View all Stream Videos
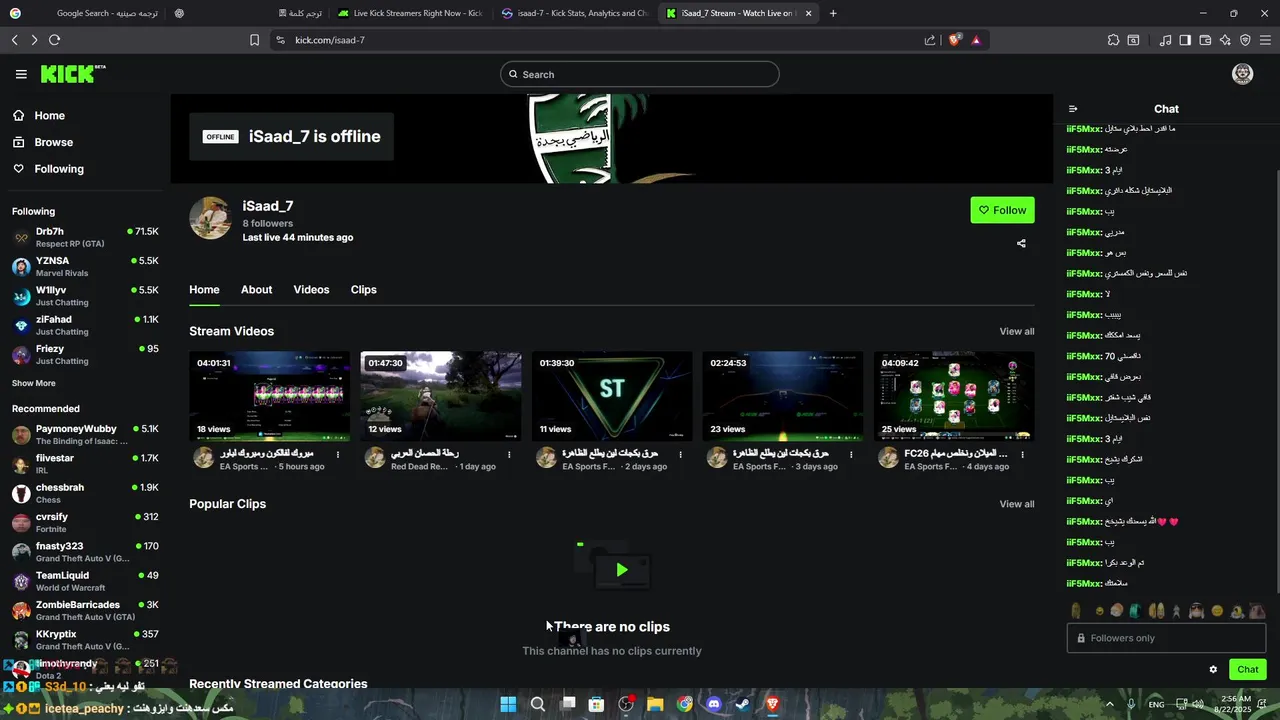The height and width of the screenshot is (720, 1280). click(1017, 332)
